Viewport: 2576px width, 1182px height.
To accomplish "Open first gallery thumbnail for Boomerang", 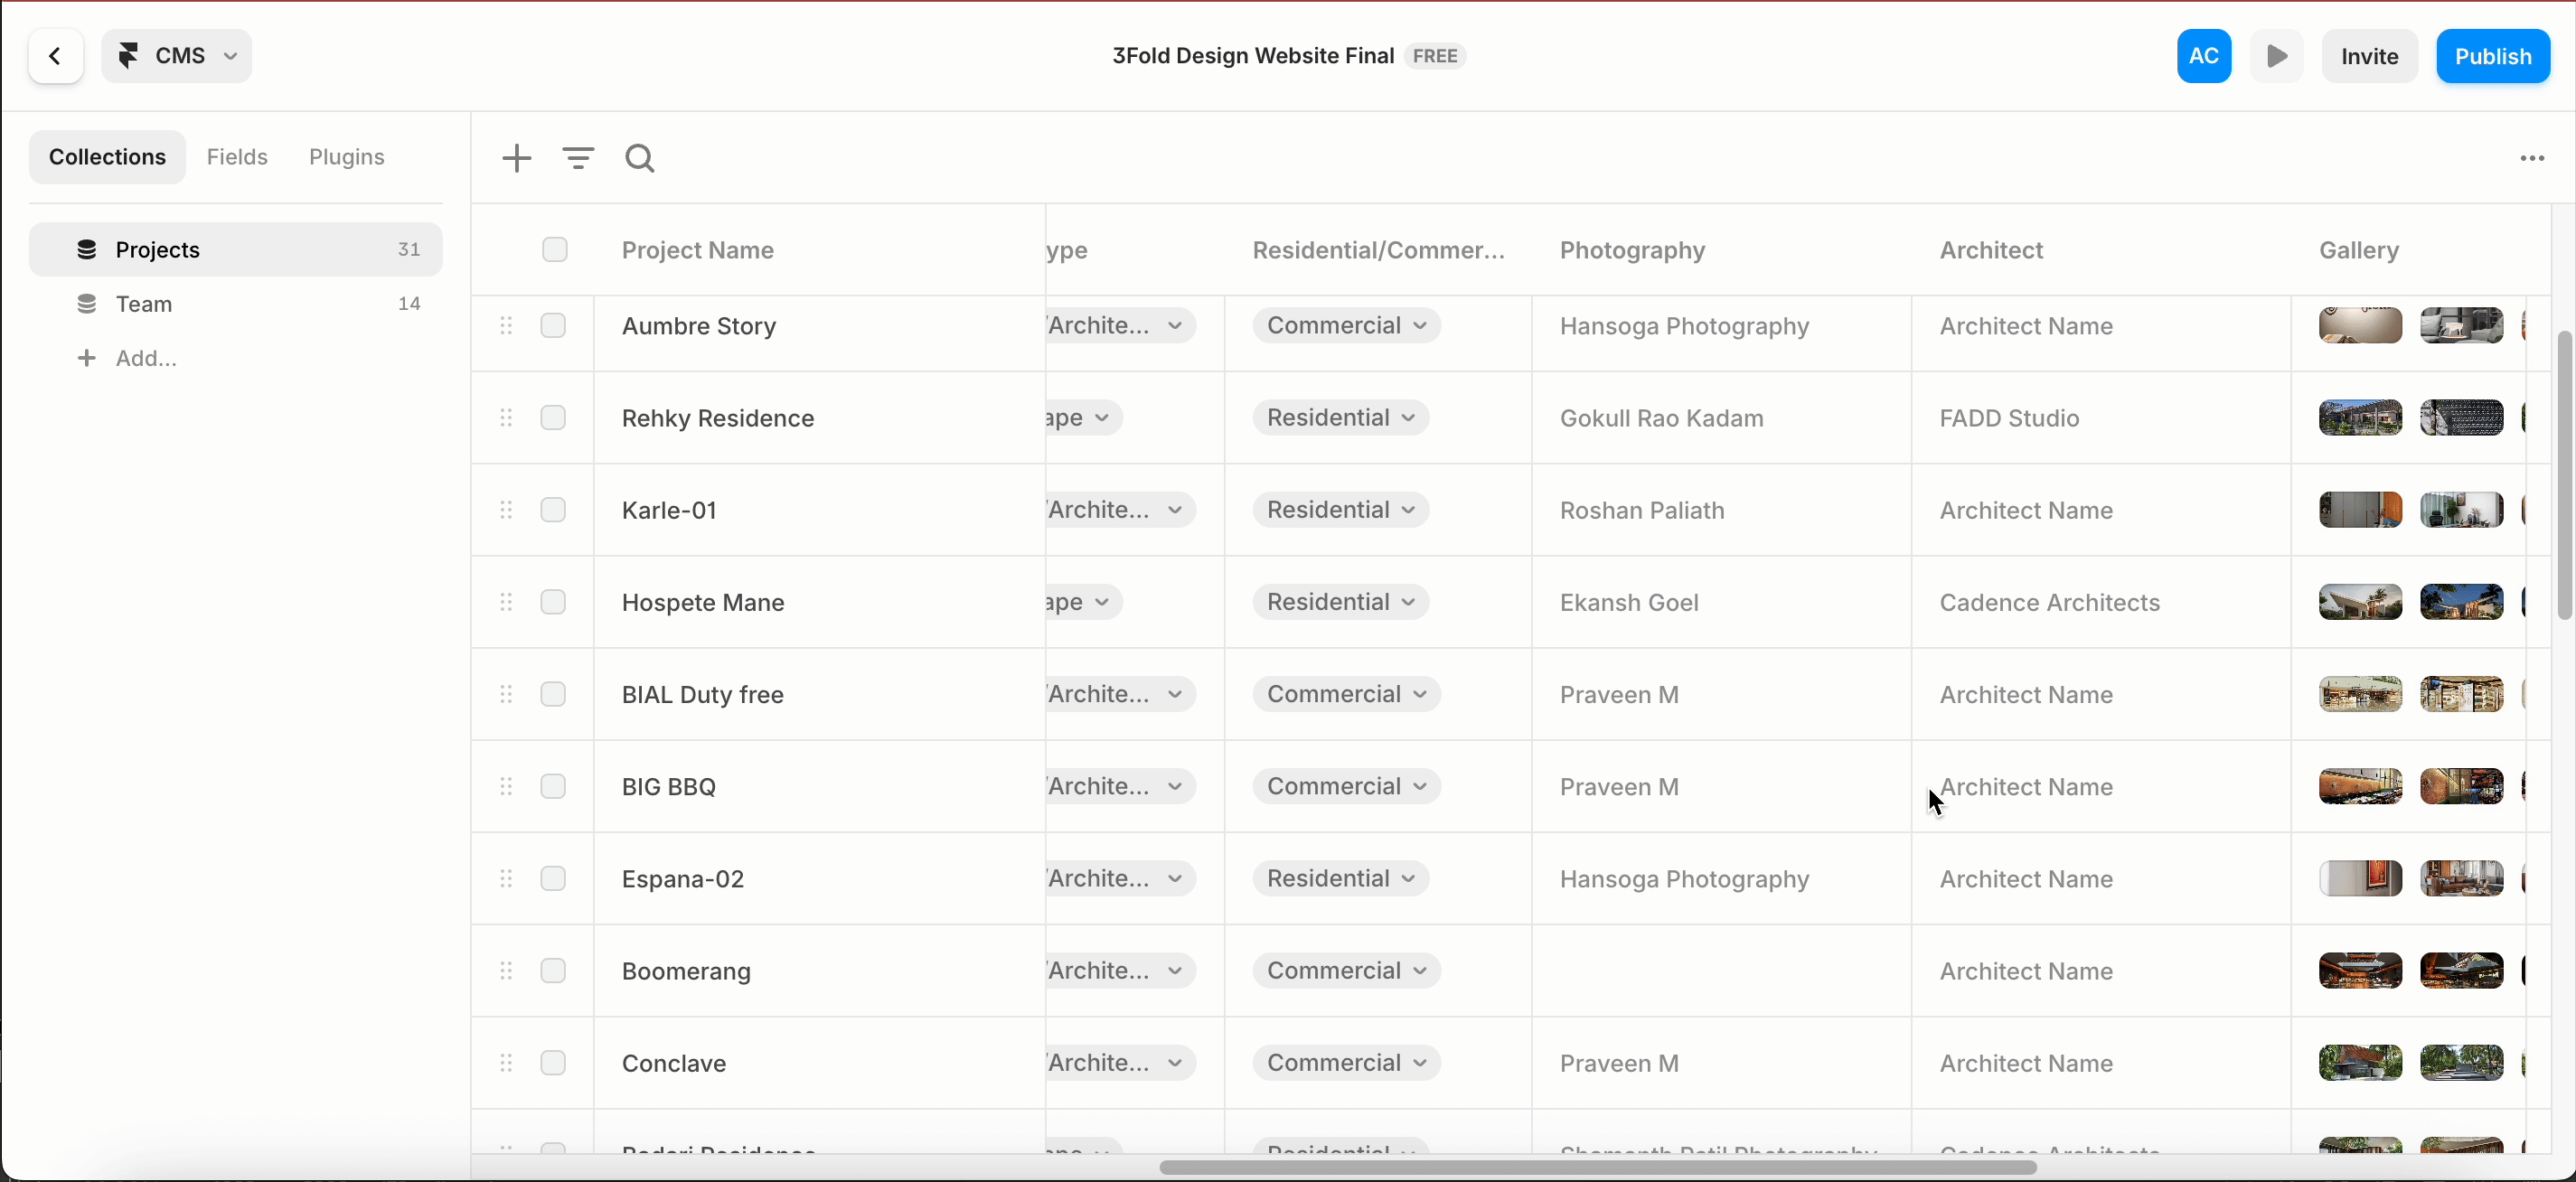I will point(2360,970).
